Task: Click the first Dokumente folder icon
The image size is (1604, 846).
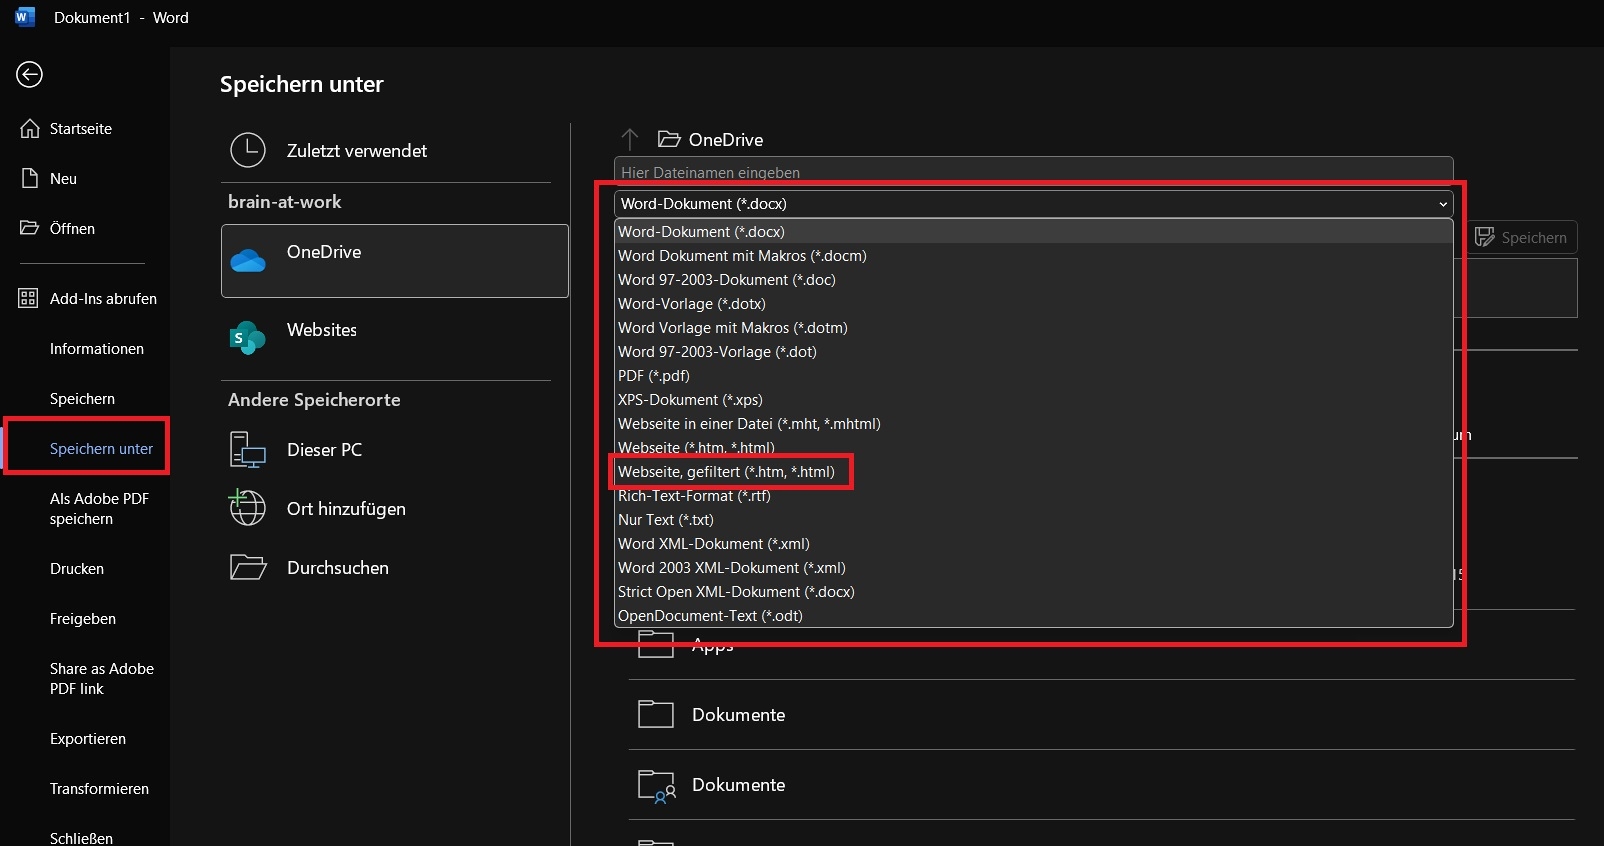Action: pyautogui.click(x=656, y=714)
